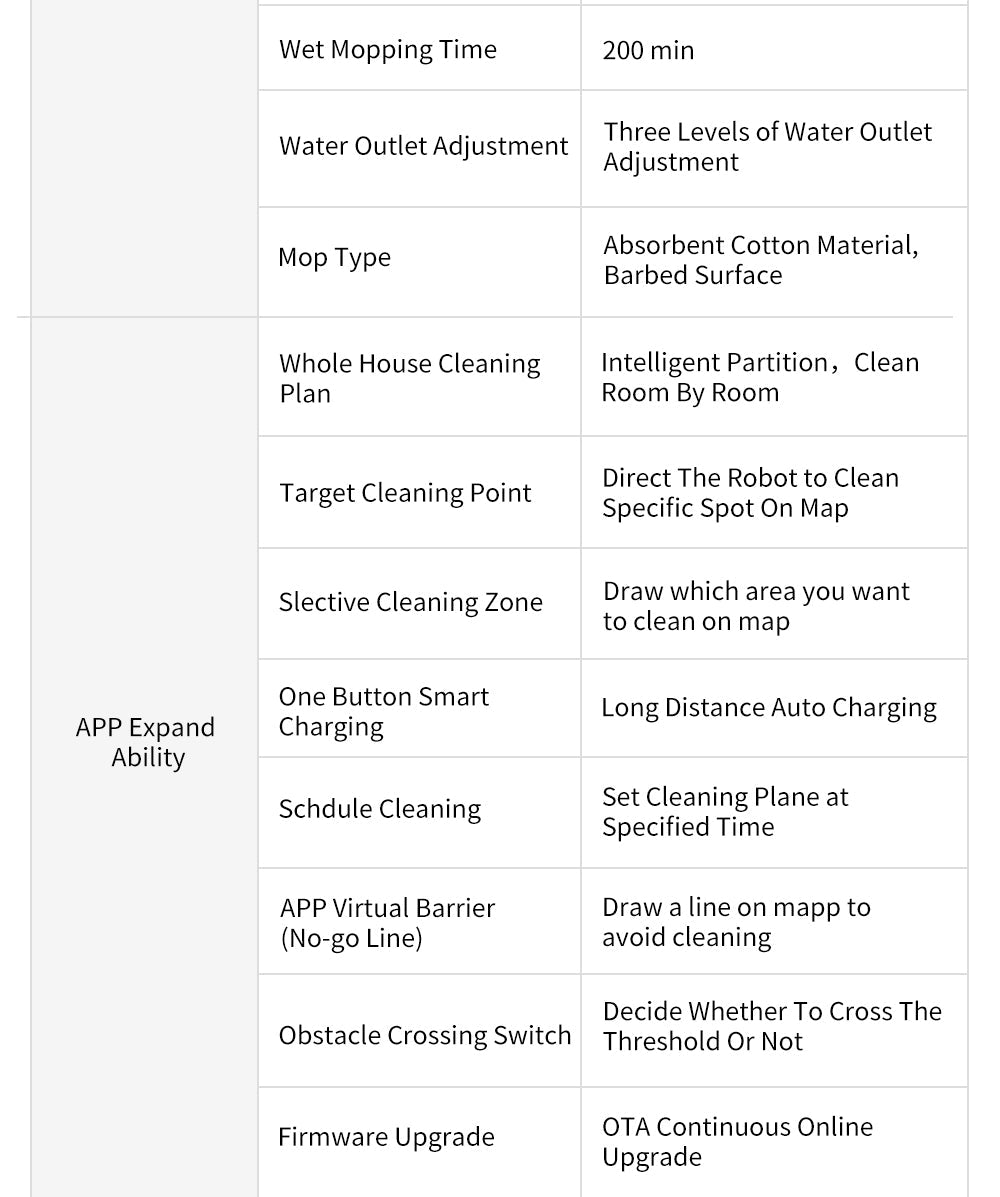Select Intelligent Partition description text
1000x1197 pixels.
click(x=759, y=377)
